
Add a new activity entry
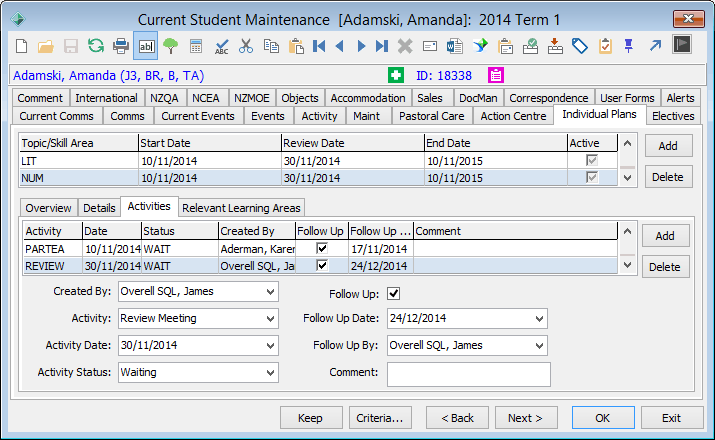pos(665,236)
